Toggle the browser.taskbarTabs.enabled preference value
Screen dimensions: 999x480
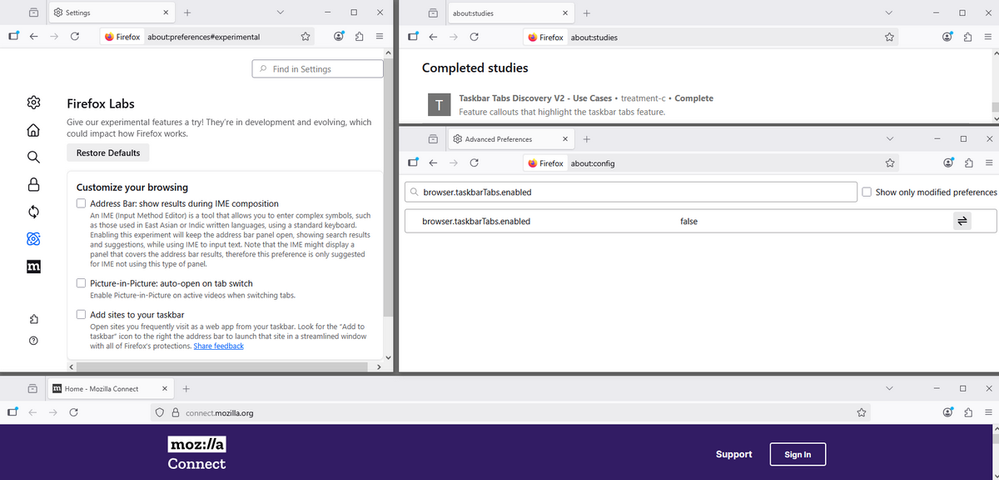(x=962, y=221)
